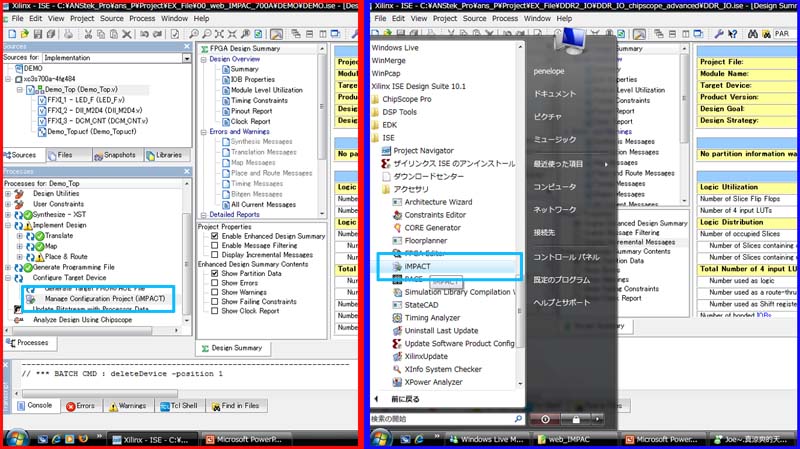
Task: Uncheck Show Partition Data box
Action: point(214,273)
